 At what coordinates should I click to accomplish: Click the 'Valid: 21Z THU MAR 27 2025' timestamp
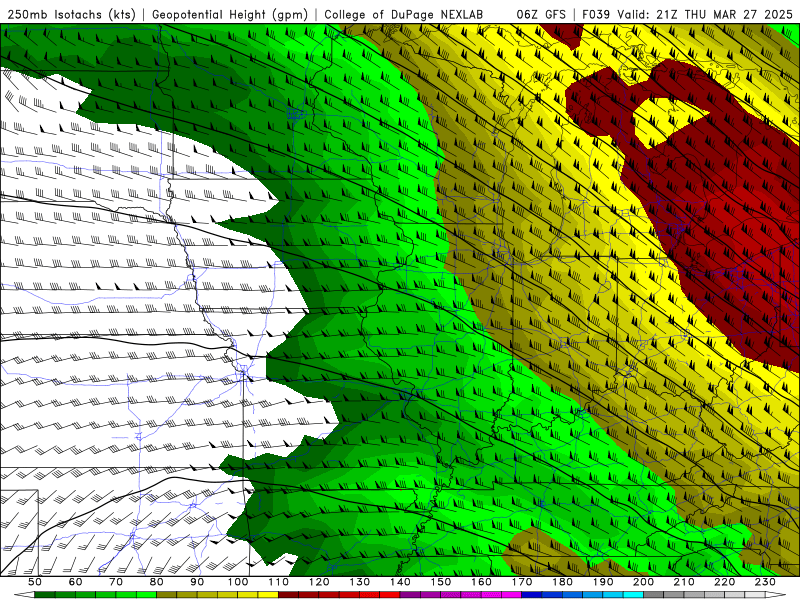(705, 14)
